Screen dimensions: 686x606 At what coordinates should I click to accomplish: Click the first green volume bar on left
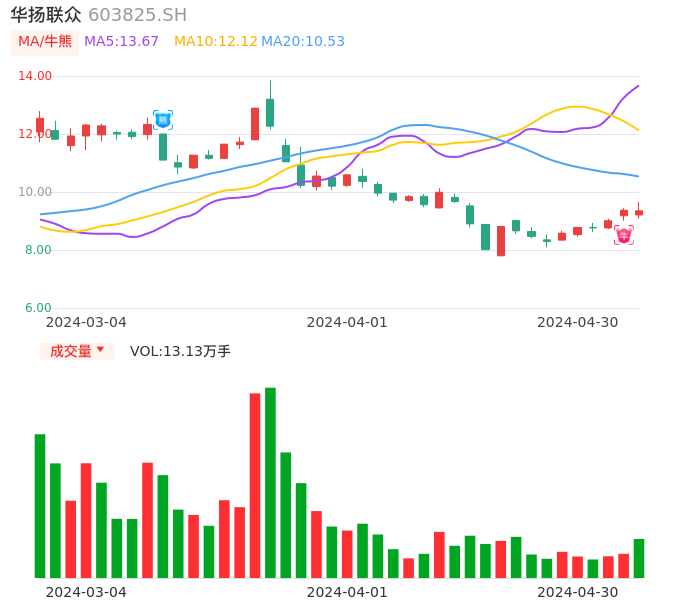coord(40,505)
